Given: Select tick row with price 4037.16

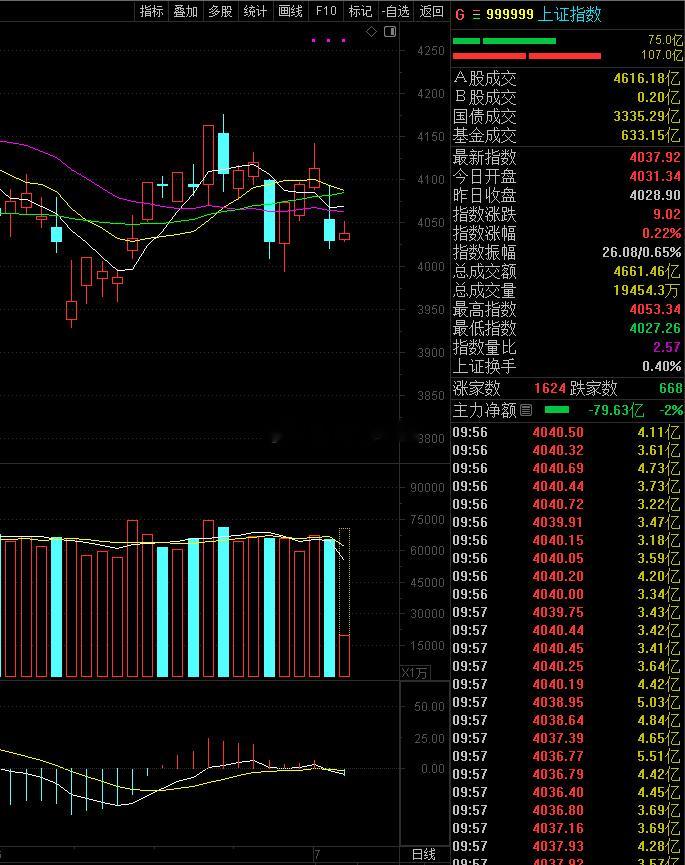Looking at the screenshot, I should click(x=567, y=828).
